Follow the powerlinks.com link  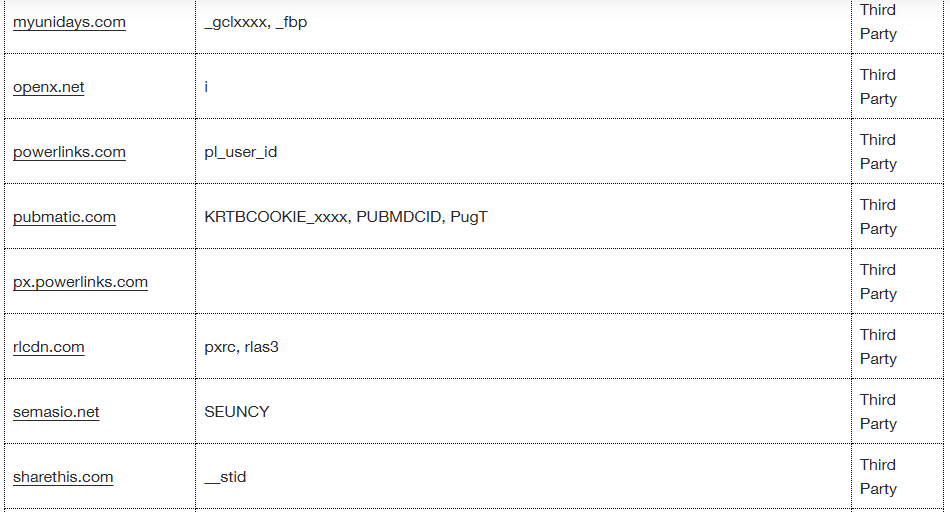[x=69, y=152]
